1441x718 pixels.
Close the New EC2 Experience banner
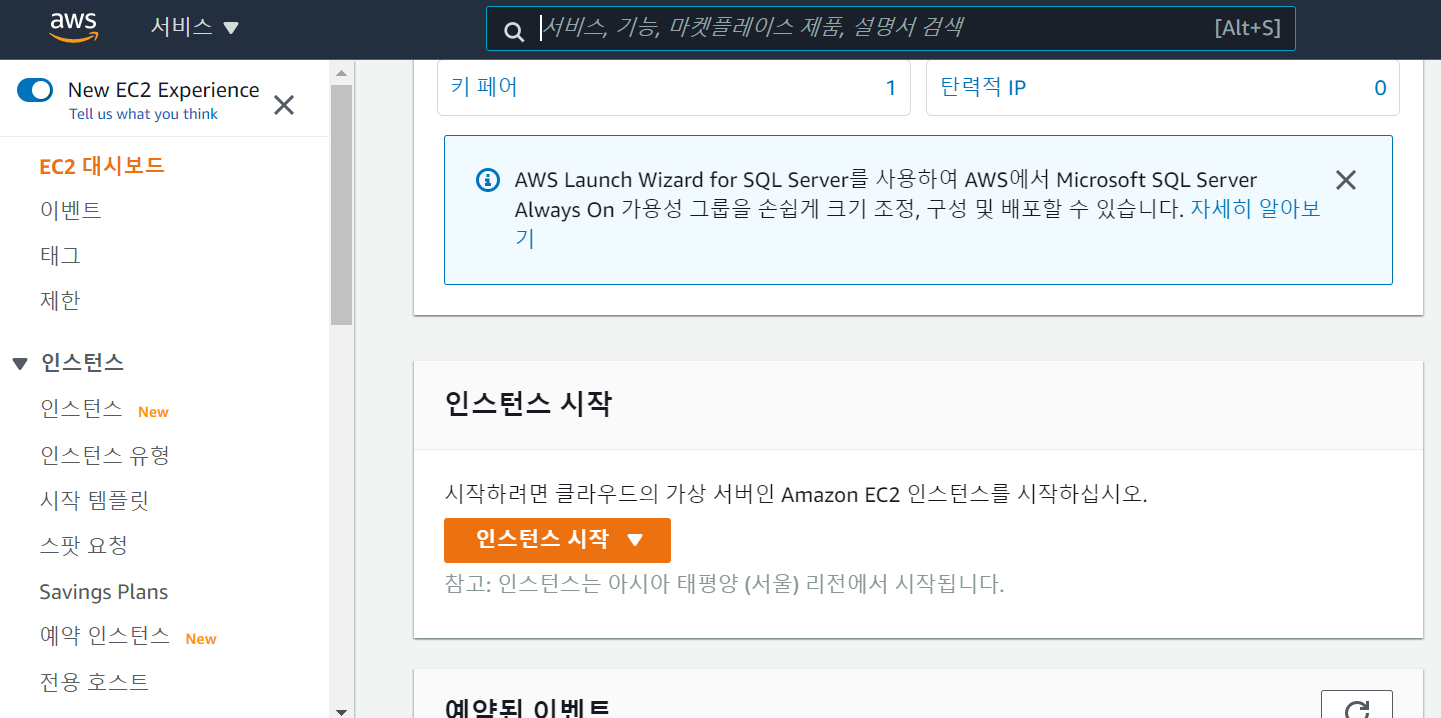tap(284, 105)
